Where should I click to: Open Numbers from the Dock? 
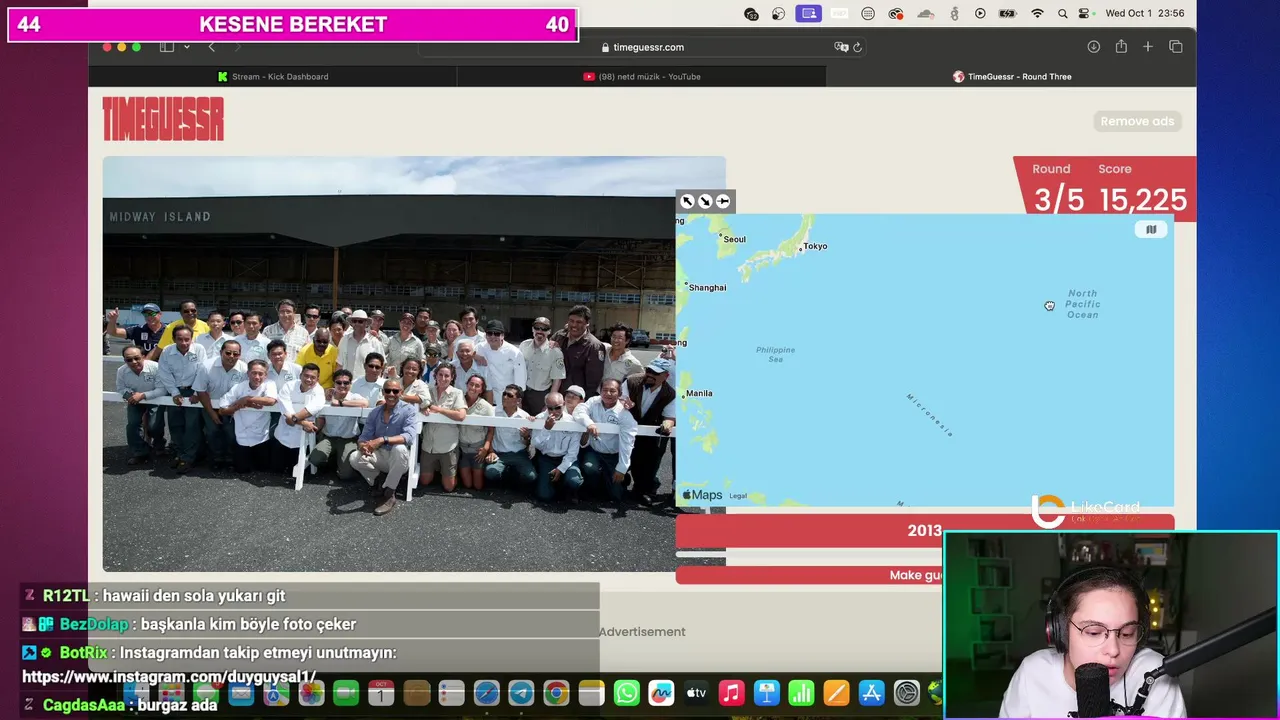[802, 693]
